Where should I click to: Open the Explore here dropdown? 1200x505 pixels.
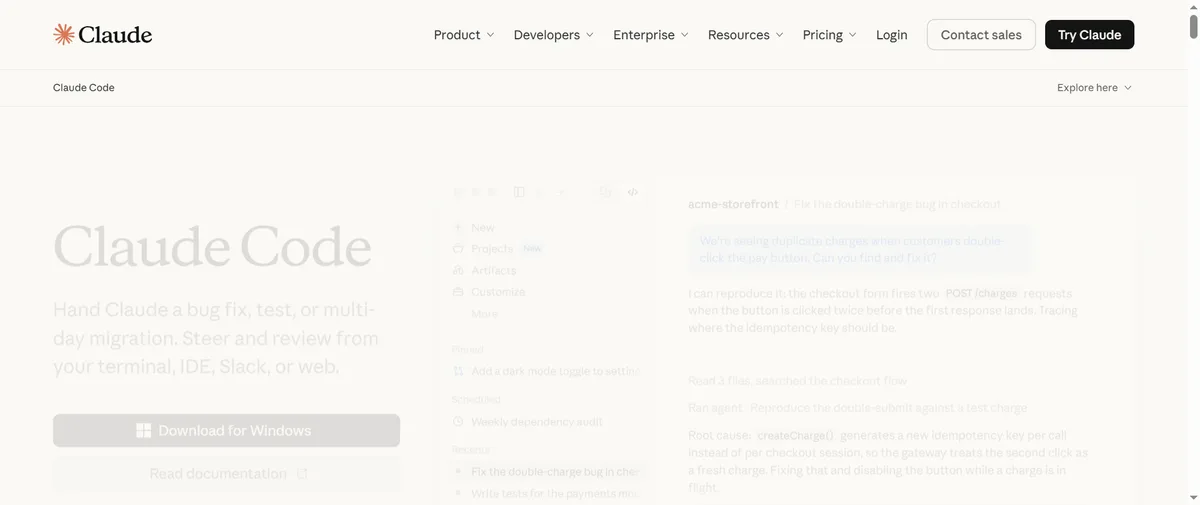(1094, 88)
